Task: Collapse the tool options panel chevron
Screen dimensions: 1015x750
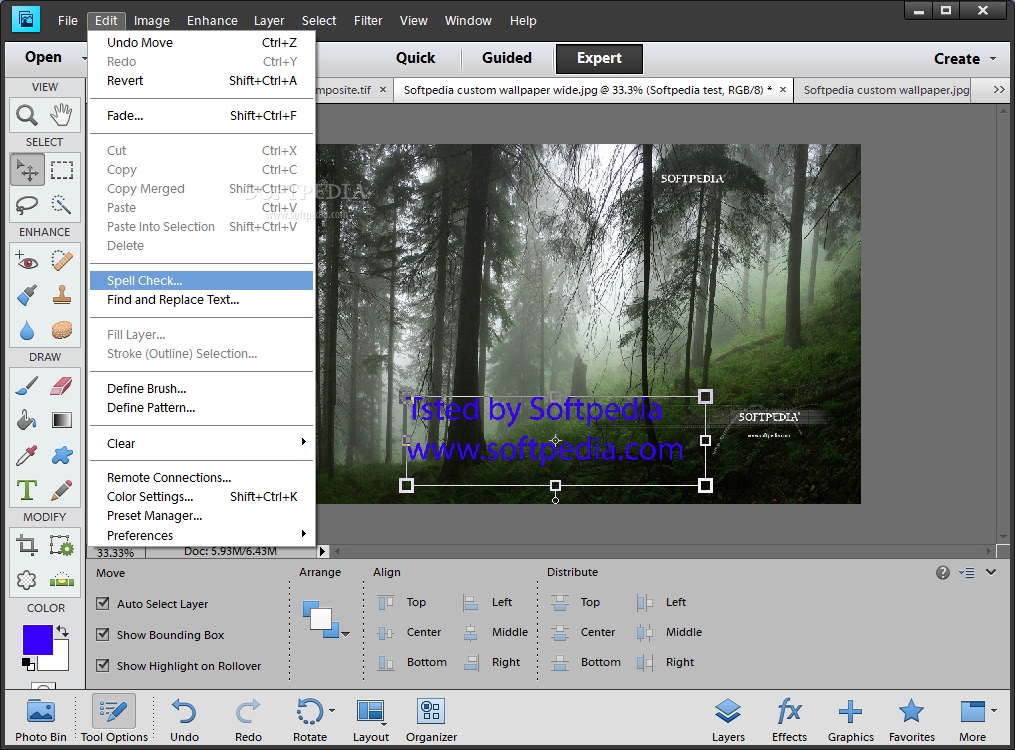Action: coord(991,572)
